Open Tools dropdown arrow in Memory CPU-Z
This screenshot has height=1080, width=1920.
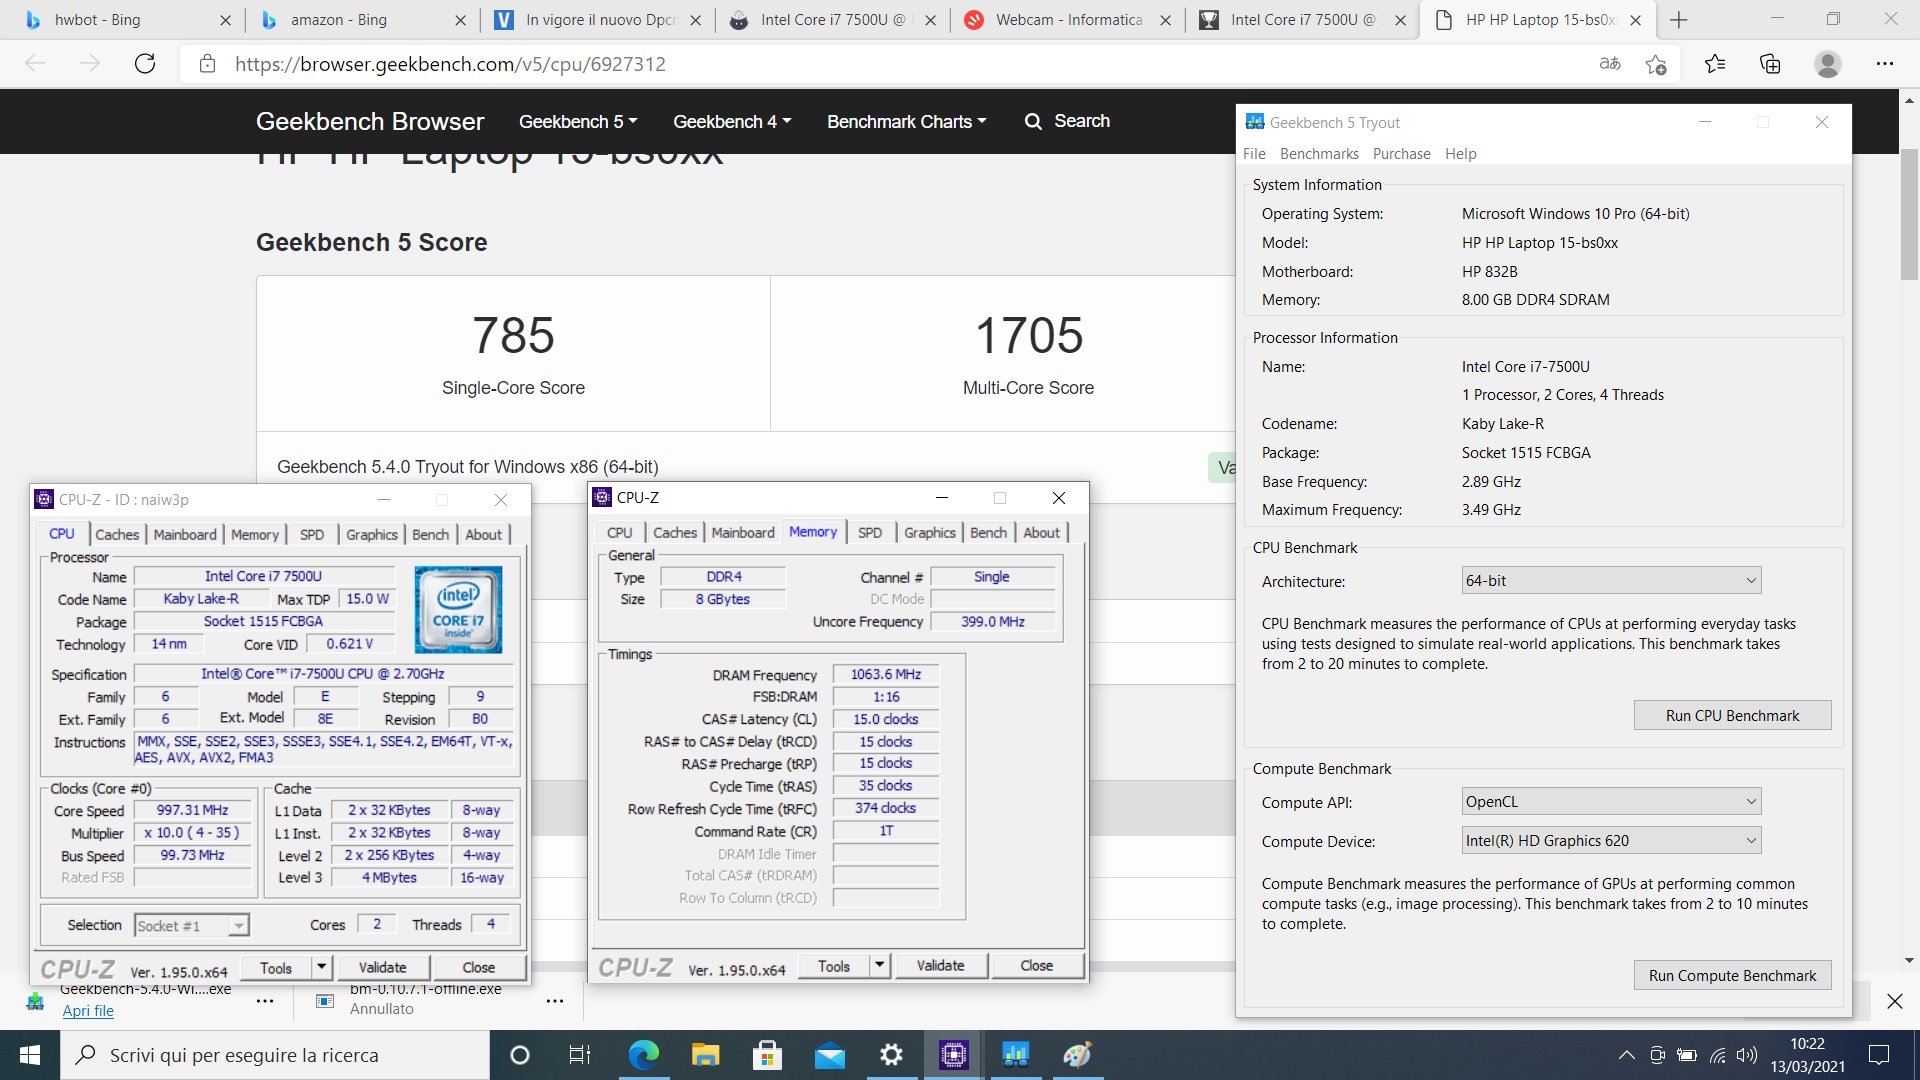click(879, 965)
